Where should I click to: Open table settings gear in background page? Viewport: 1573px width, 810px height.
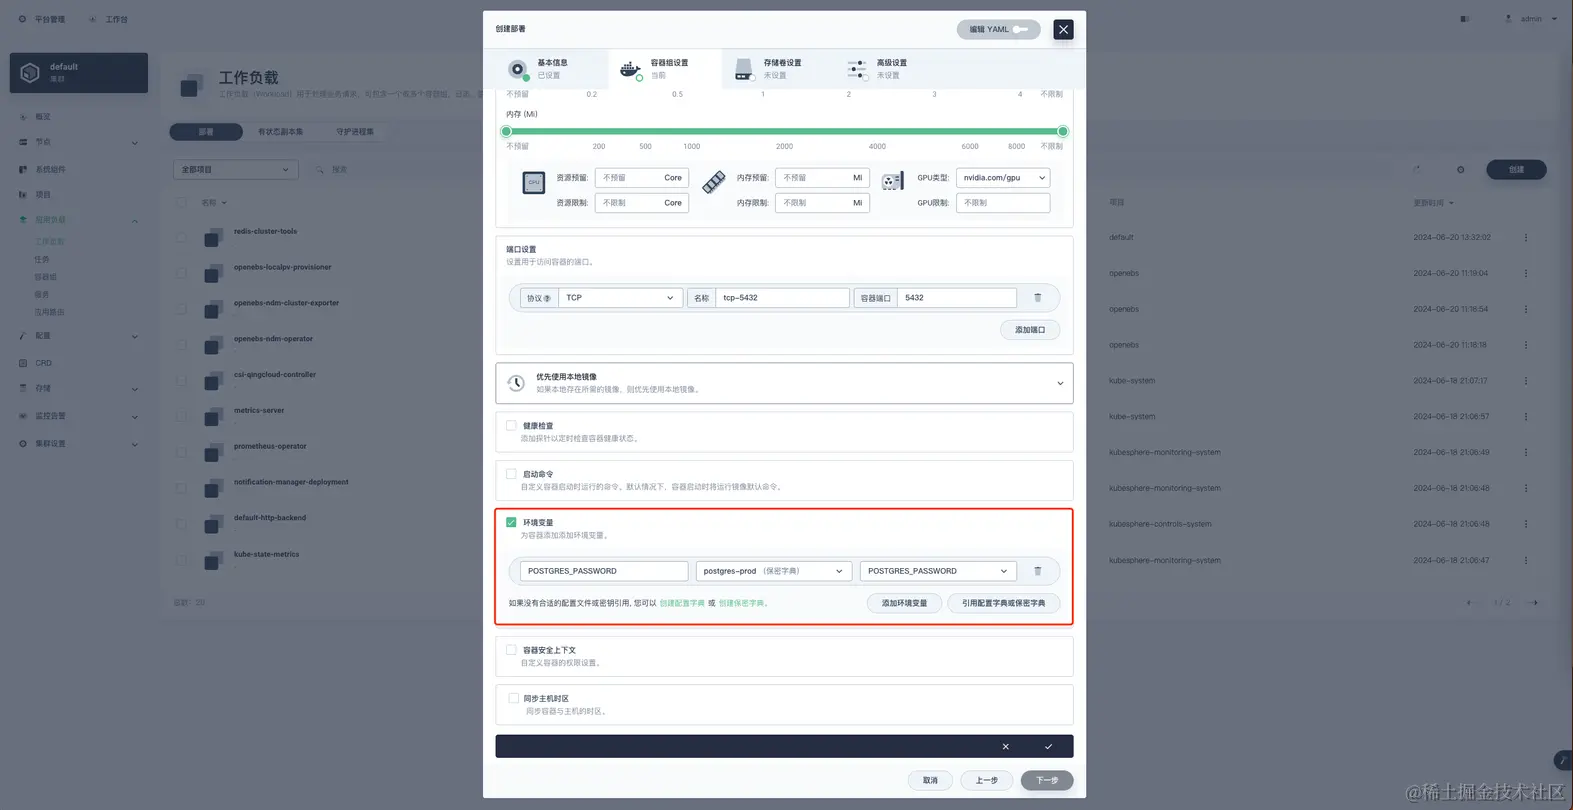[x=1460, y=170]
